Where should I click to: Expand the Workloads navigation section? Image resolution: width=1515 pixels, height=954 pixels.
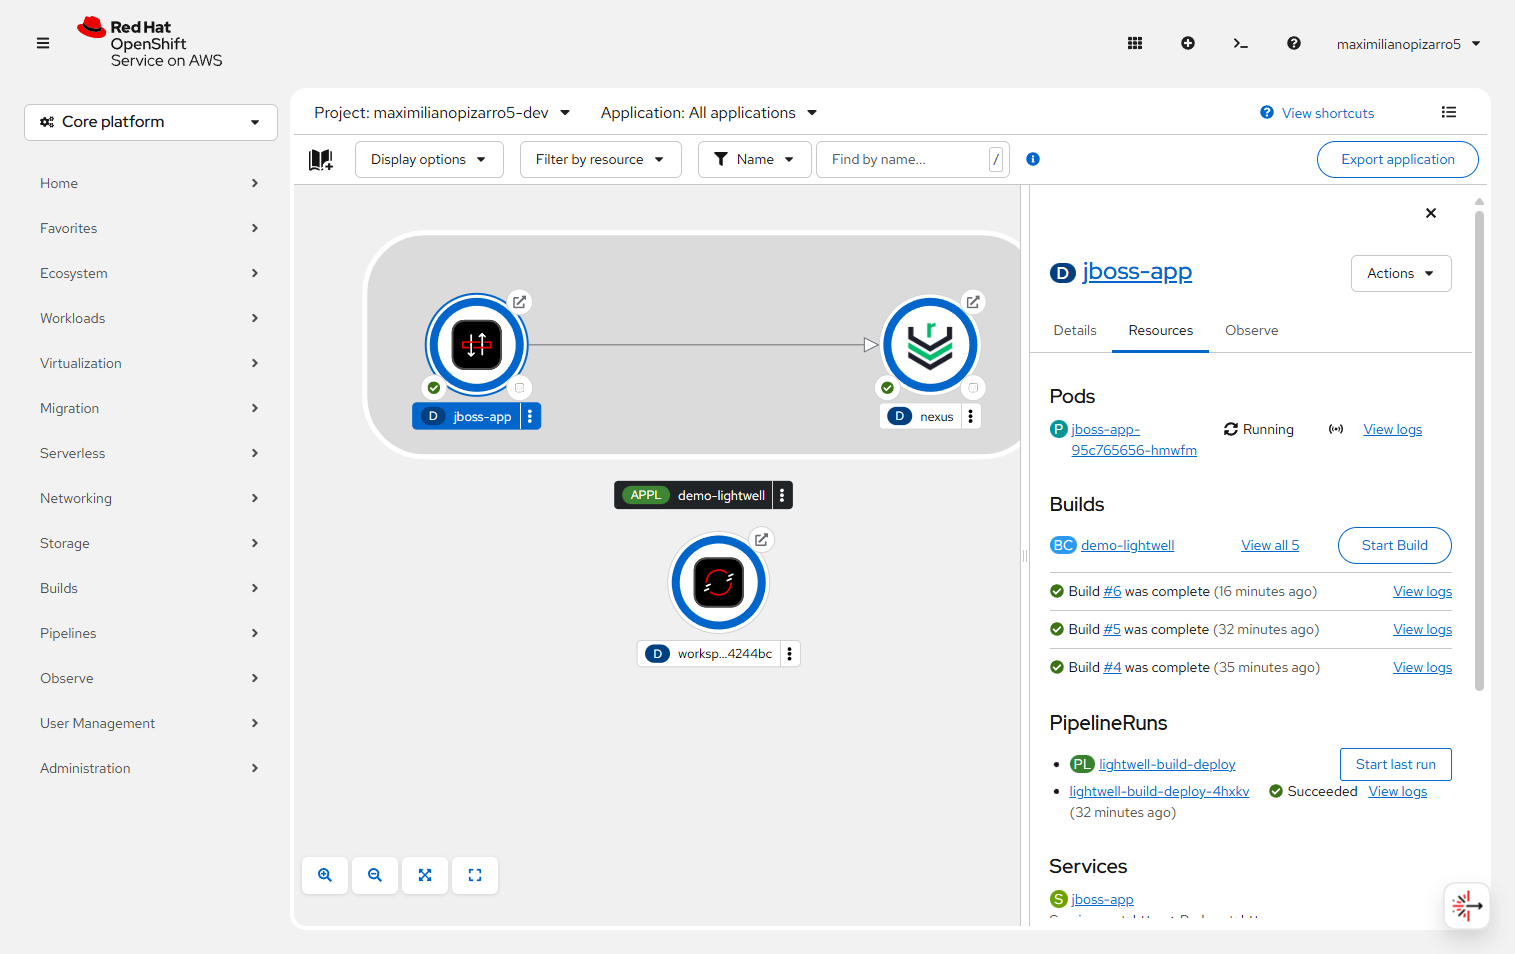(x=150, y=318)
